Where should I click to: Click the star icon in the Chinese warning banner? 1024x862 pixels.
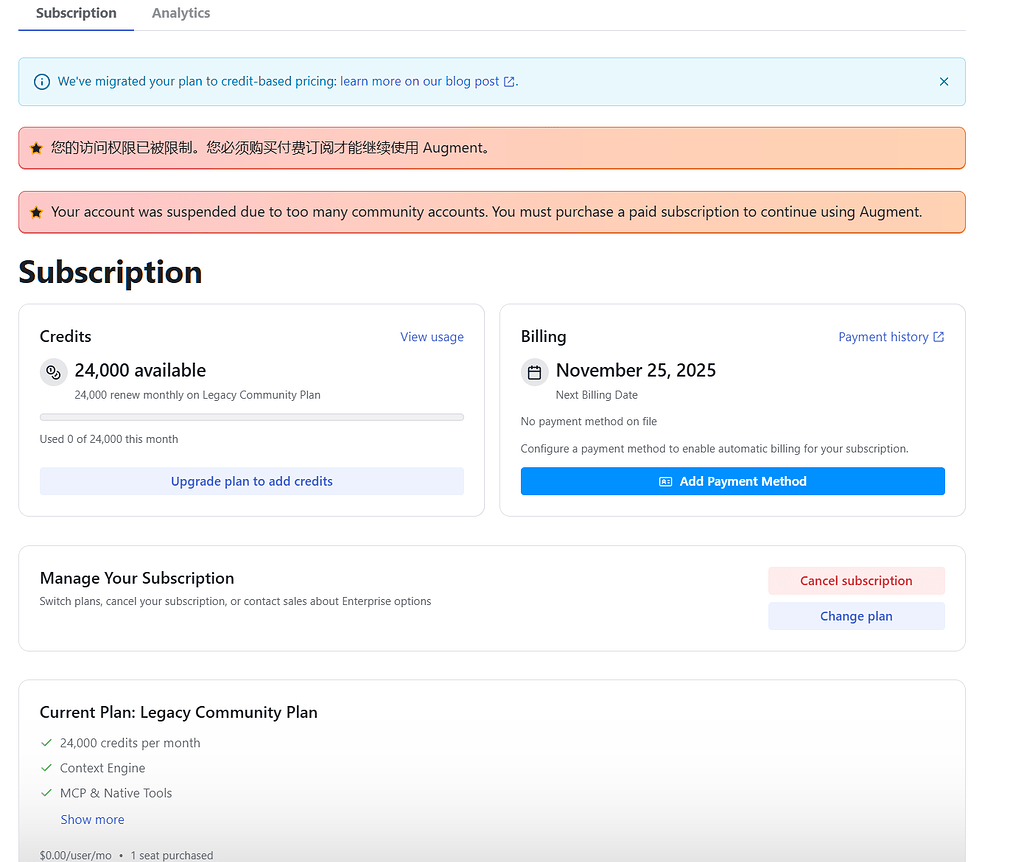tap(37, 148)
